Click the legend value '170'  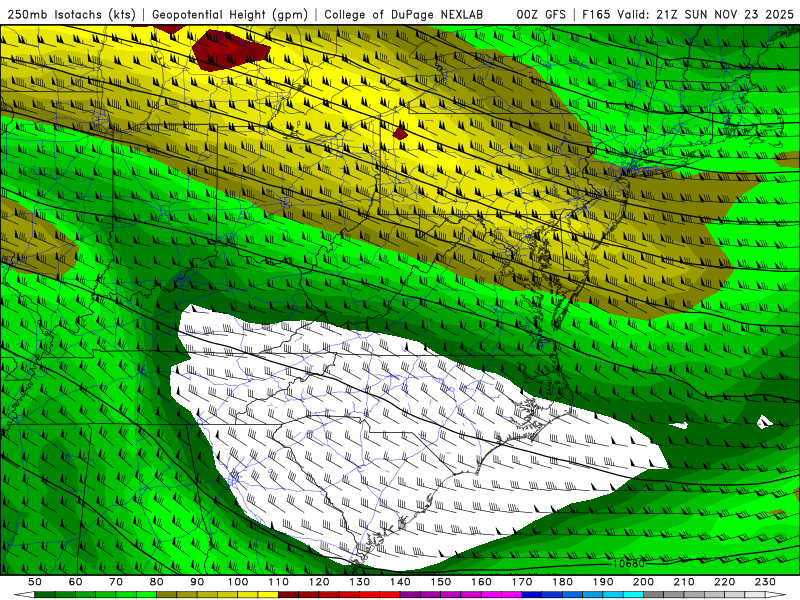[521, 582]
